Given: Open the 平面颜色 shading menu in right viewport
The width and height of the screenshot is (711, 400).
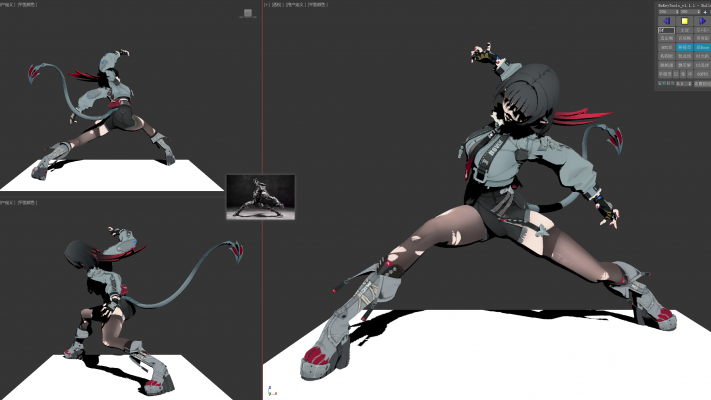Looking at the screenshot, I should pyautogui.click(x=319, y=5).
